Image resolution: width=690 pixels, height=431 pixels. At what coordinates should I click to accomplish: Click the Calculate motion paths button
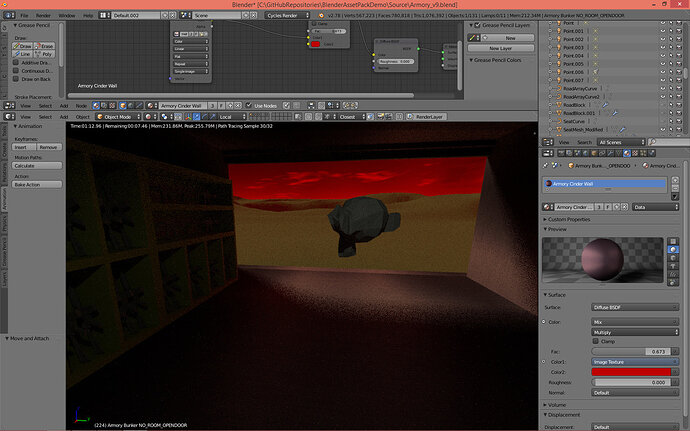tap(37, 166)
